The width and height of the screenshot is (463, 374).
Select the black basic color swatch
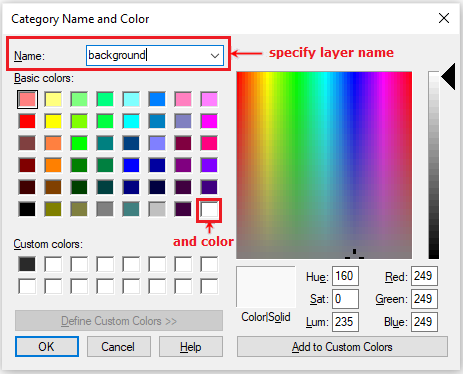click(x=27, y=209)
